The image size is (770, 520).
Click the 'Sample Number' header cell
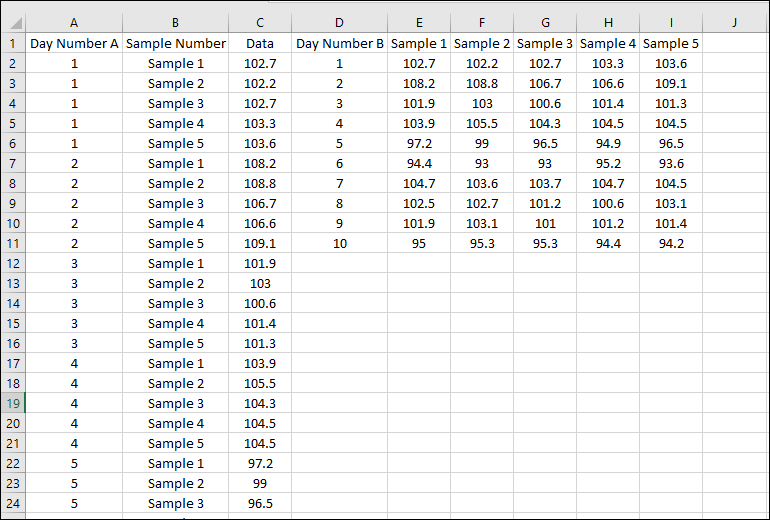(x=176, y=43)
